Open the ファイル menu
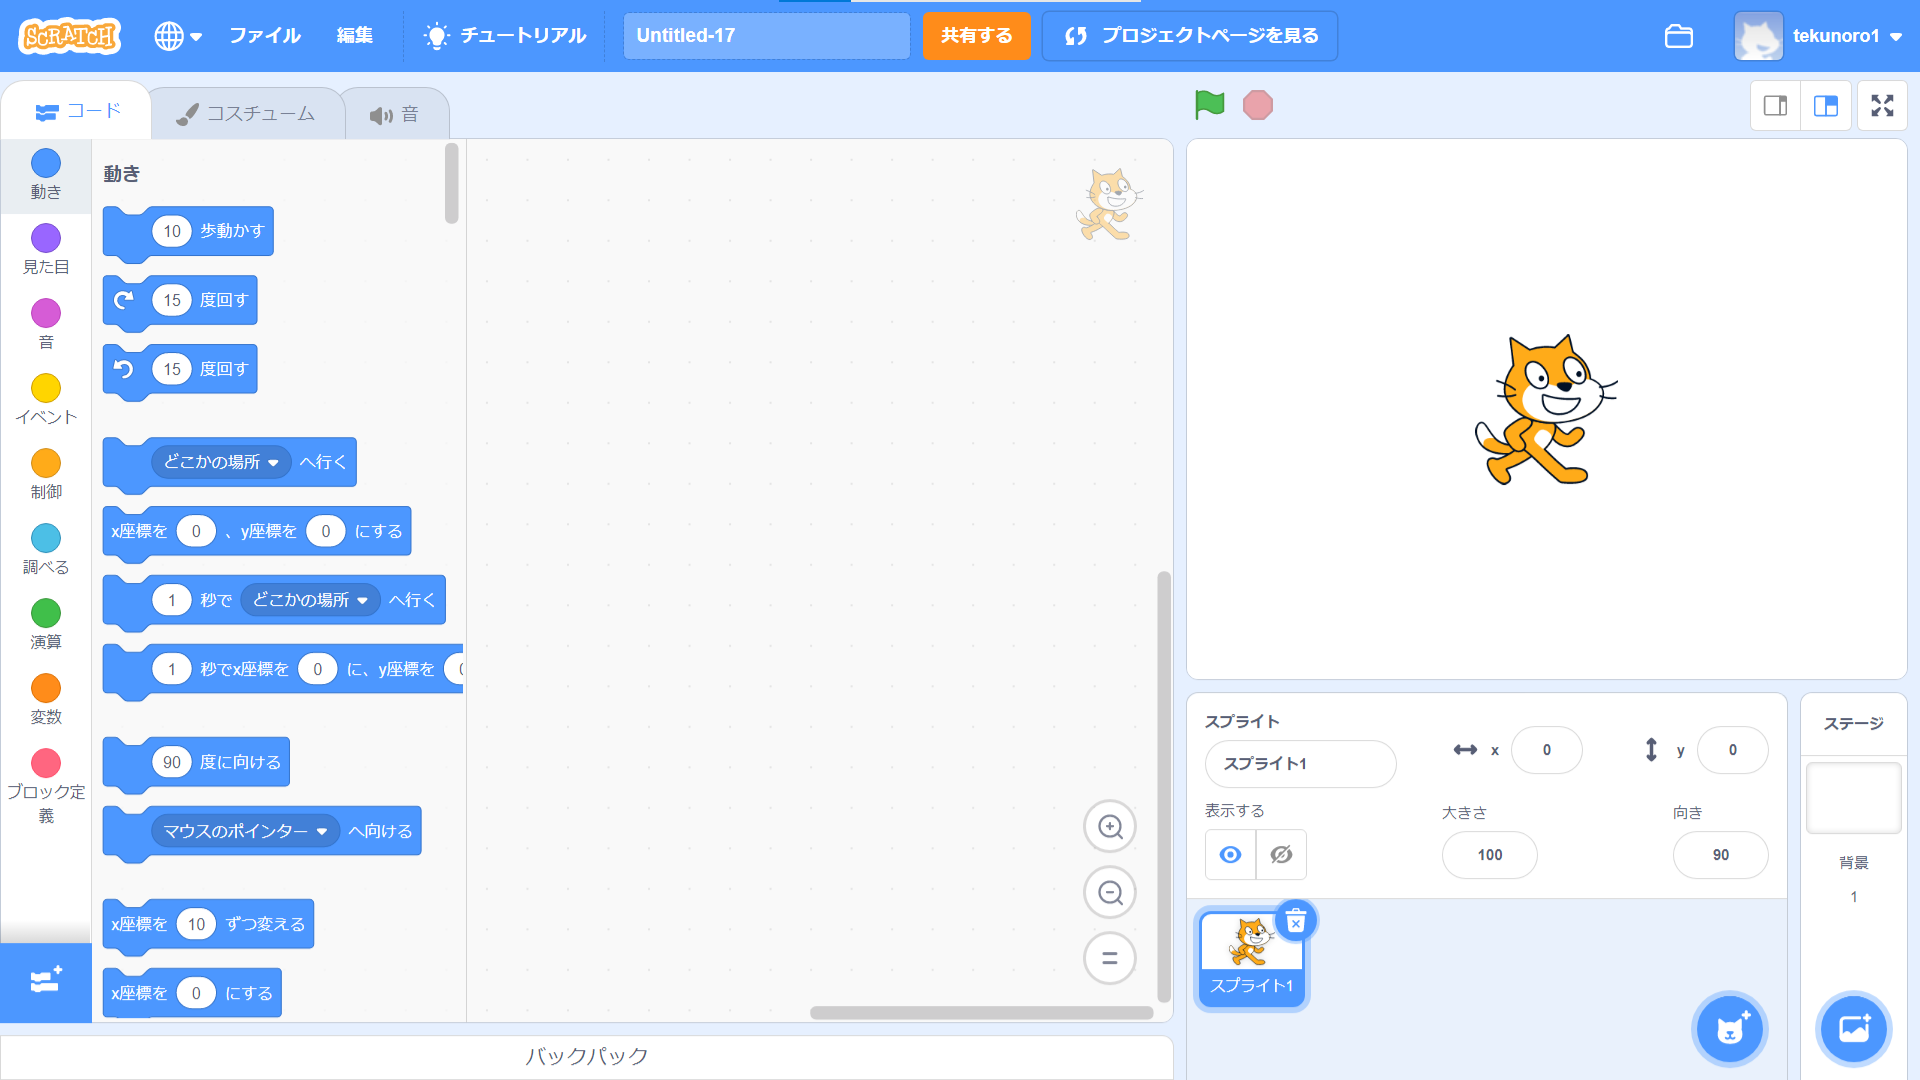 (265, 36)
